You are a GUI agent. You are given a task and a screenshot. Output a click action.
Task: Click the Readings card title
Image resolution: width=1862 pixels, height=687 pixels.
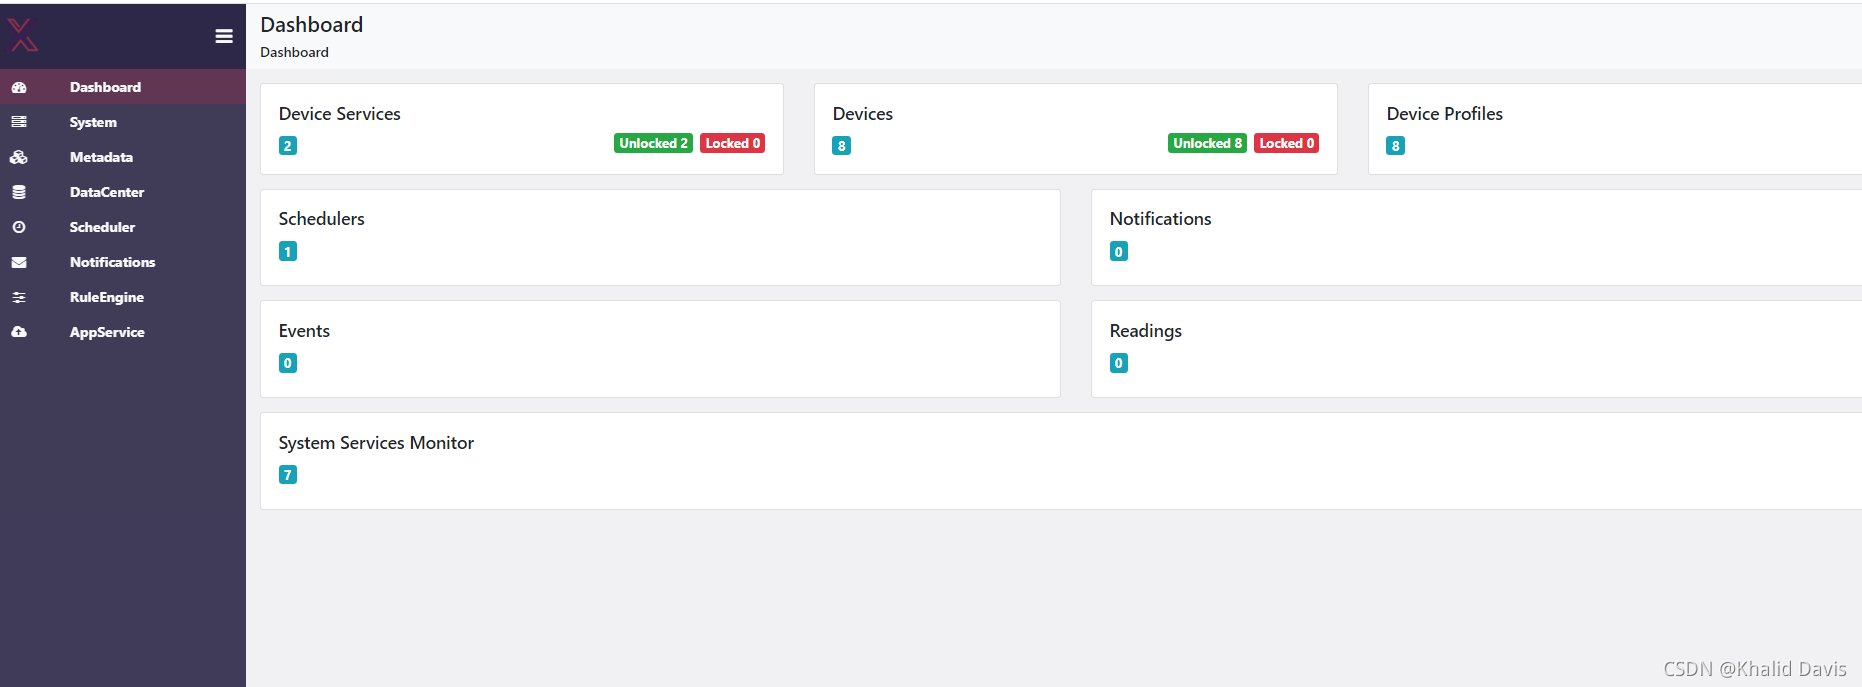[1146, 331]
